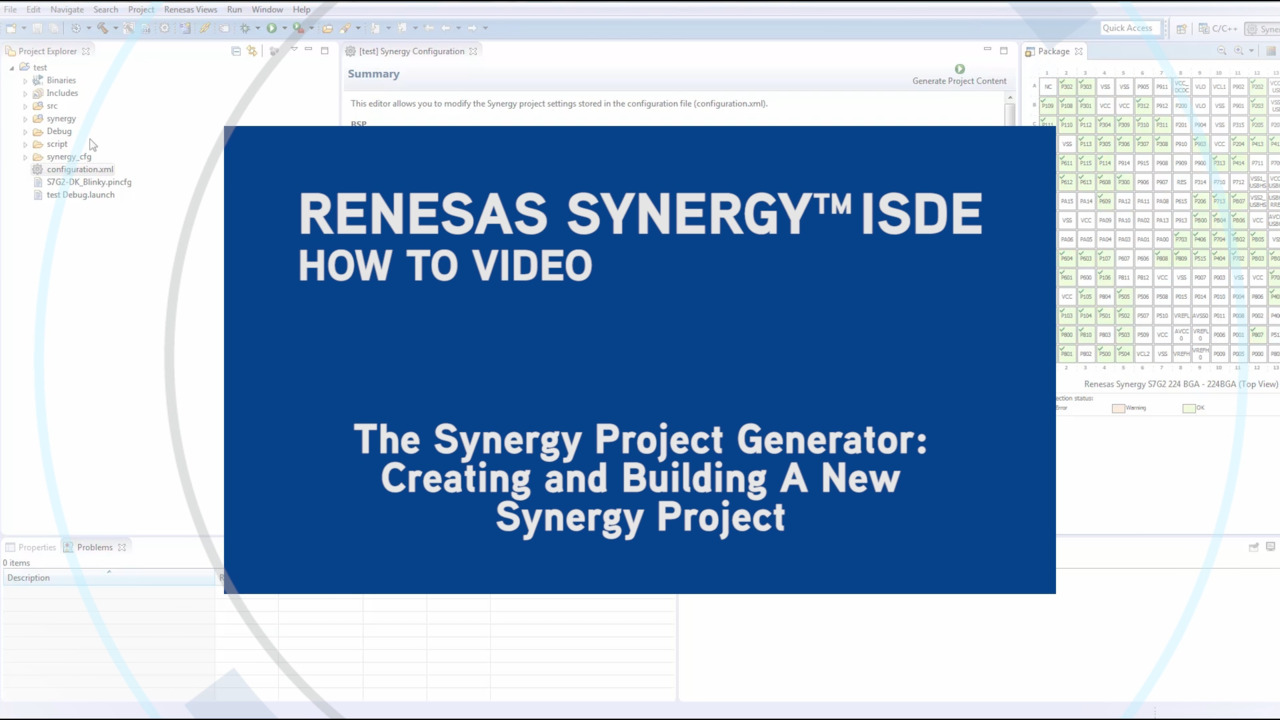Expand the synergy_cfg folder
Image resolution: width=1280 pixels, height=720 pixels.
click(x=25, y=157)
